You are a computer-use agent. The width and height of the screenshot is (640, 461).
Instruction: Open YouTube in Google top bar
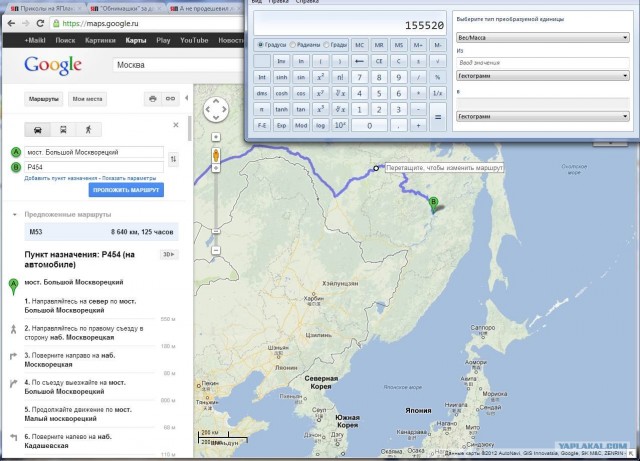[x=194, y=40]
